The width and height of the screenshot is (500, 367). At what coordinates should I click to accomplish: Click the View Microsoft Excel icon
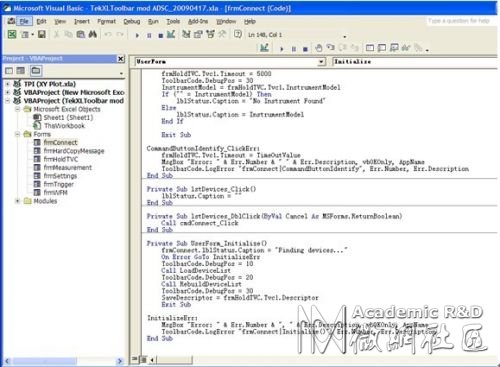(x=12, y=34)
